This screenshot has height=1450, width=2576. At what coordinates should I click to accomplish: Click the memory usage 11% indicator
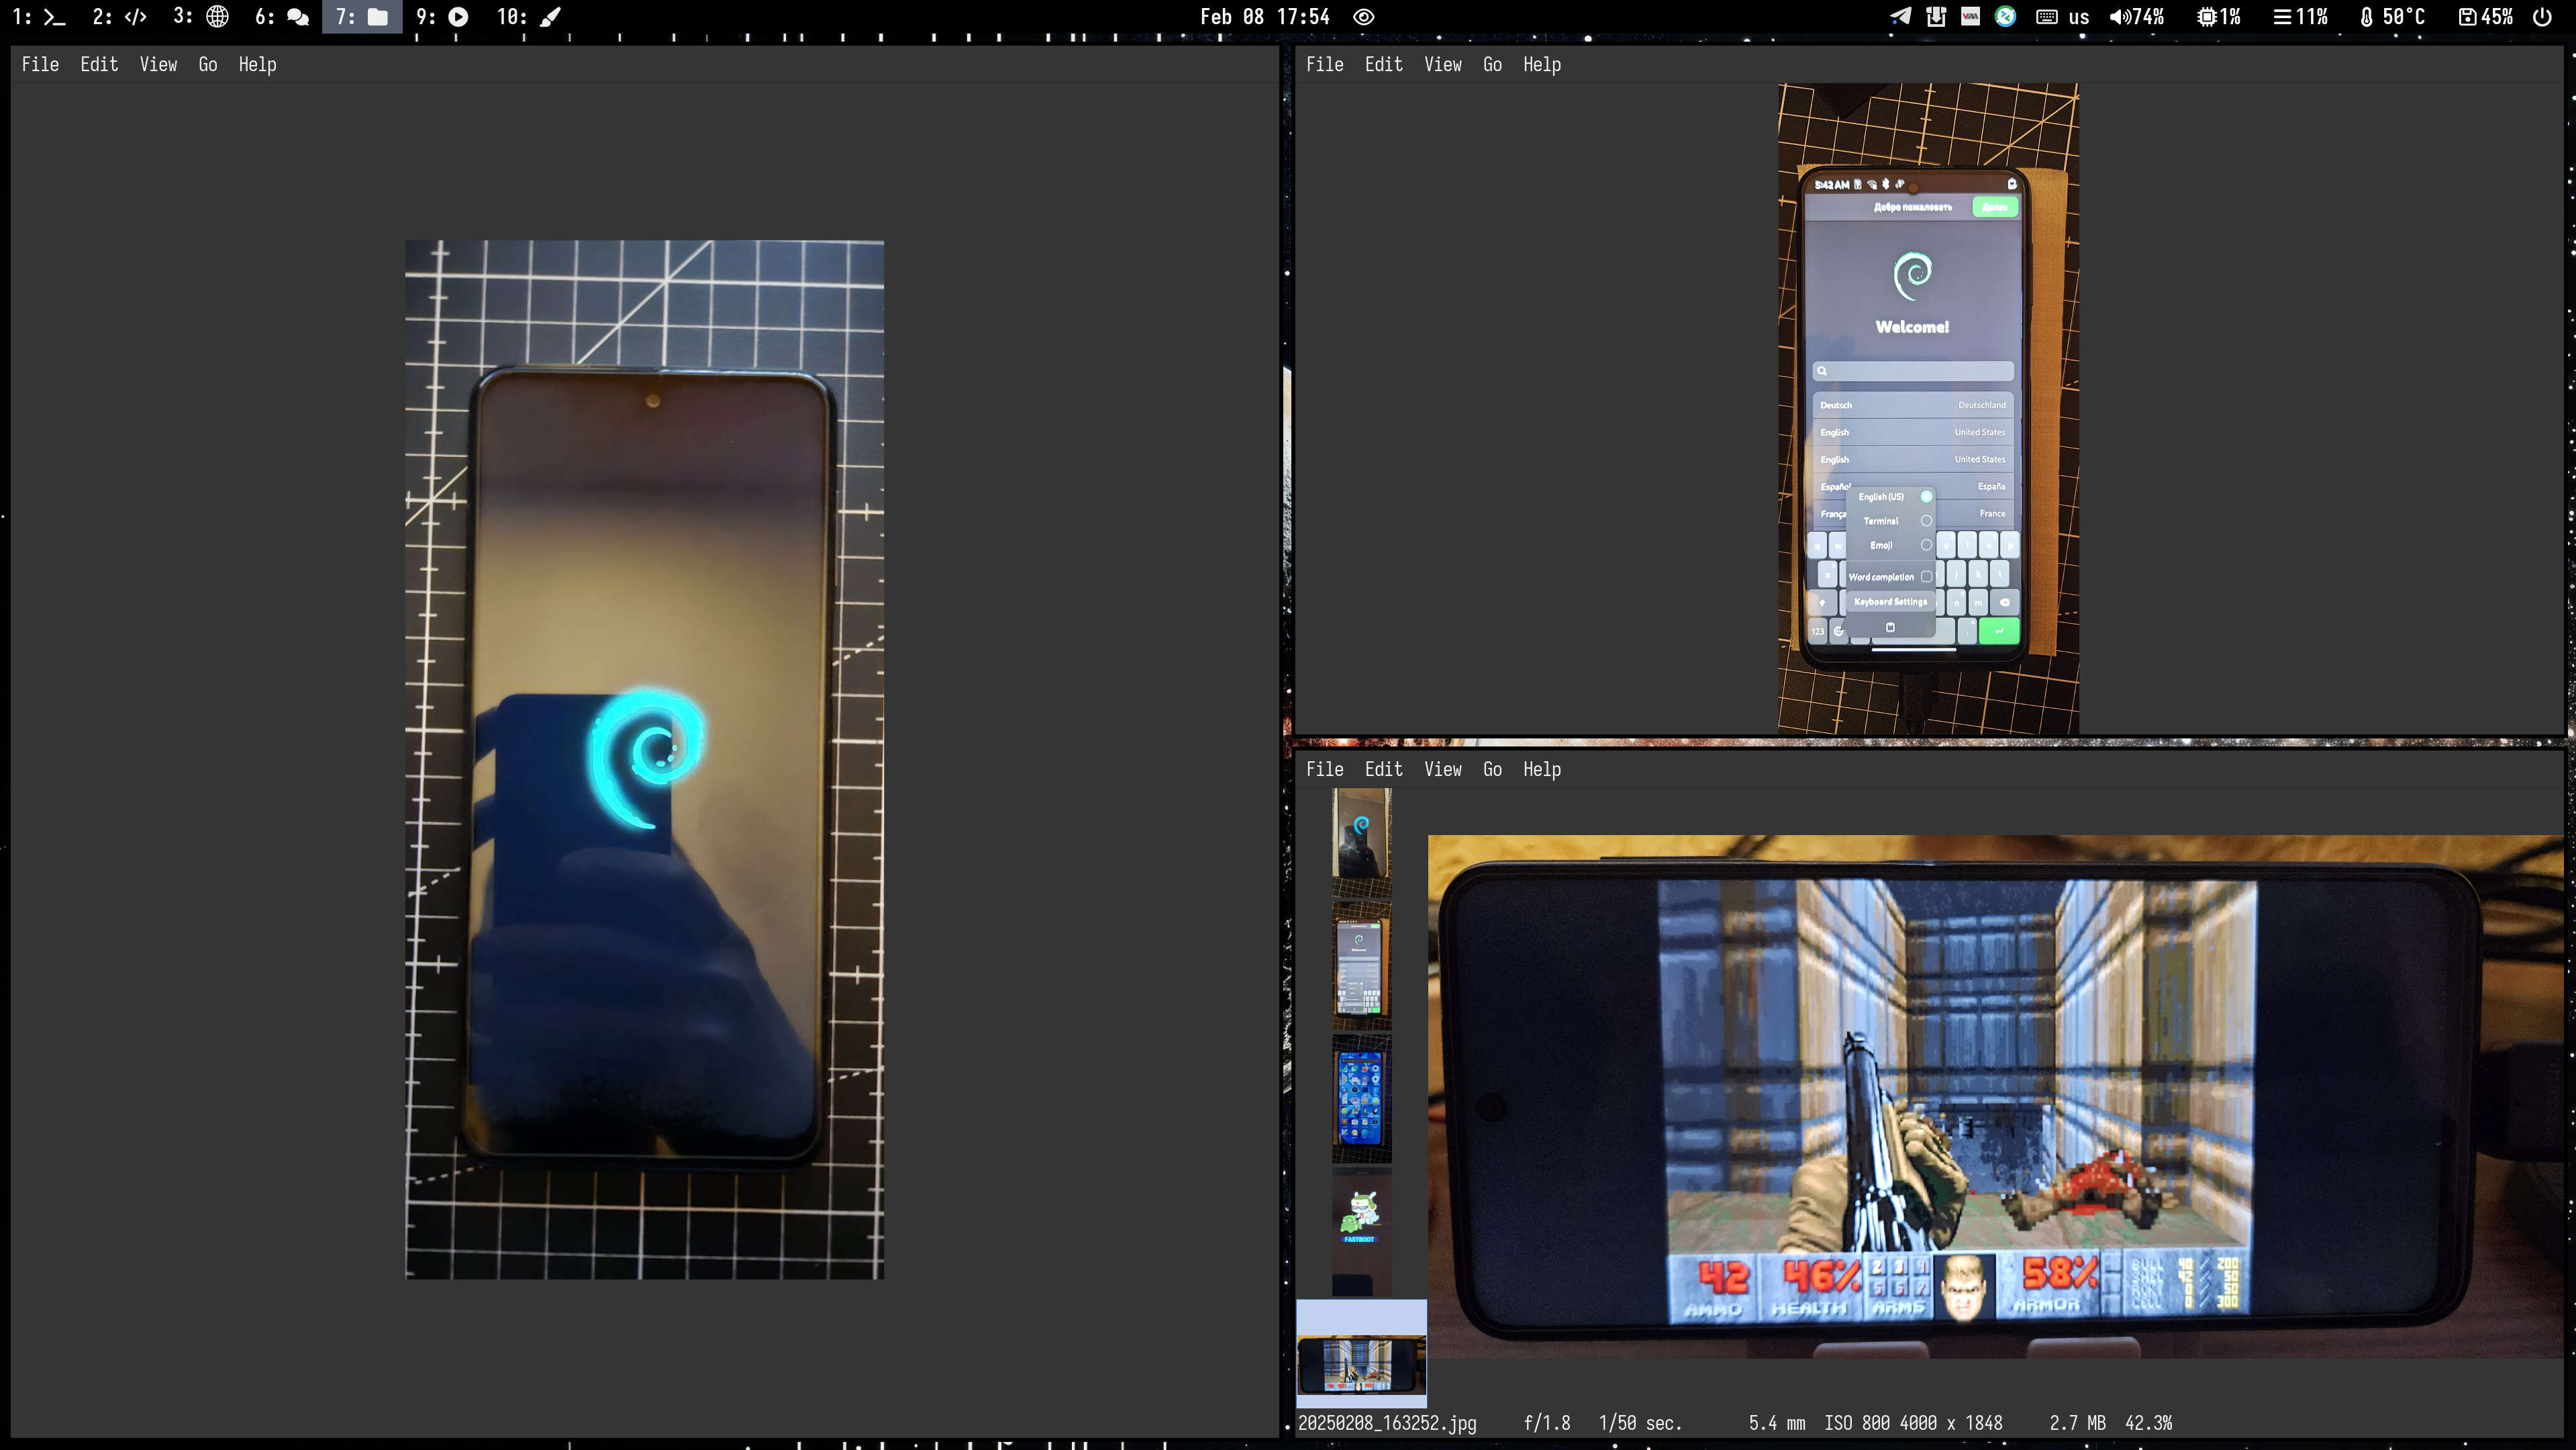pyautogui.click(x=2301, y=17)
